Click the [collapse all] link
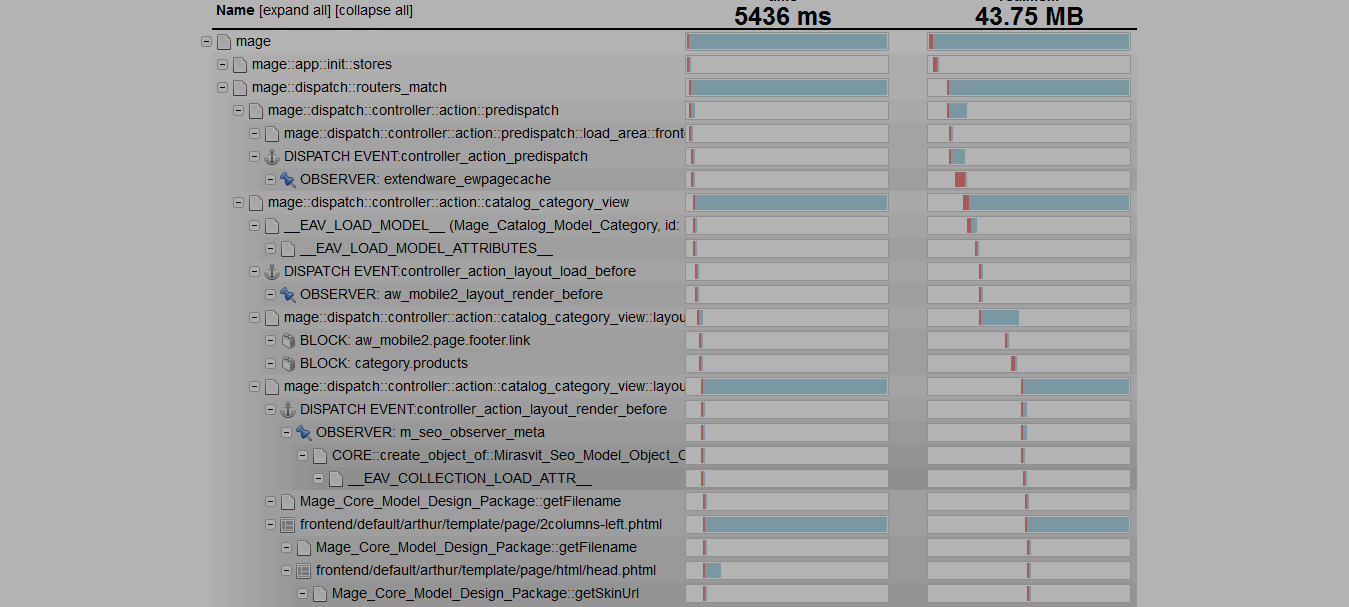Screen dimensions: 1349x607 click(374, 11)
